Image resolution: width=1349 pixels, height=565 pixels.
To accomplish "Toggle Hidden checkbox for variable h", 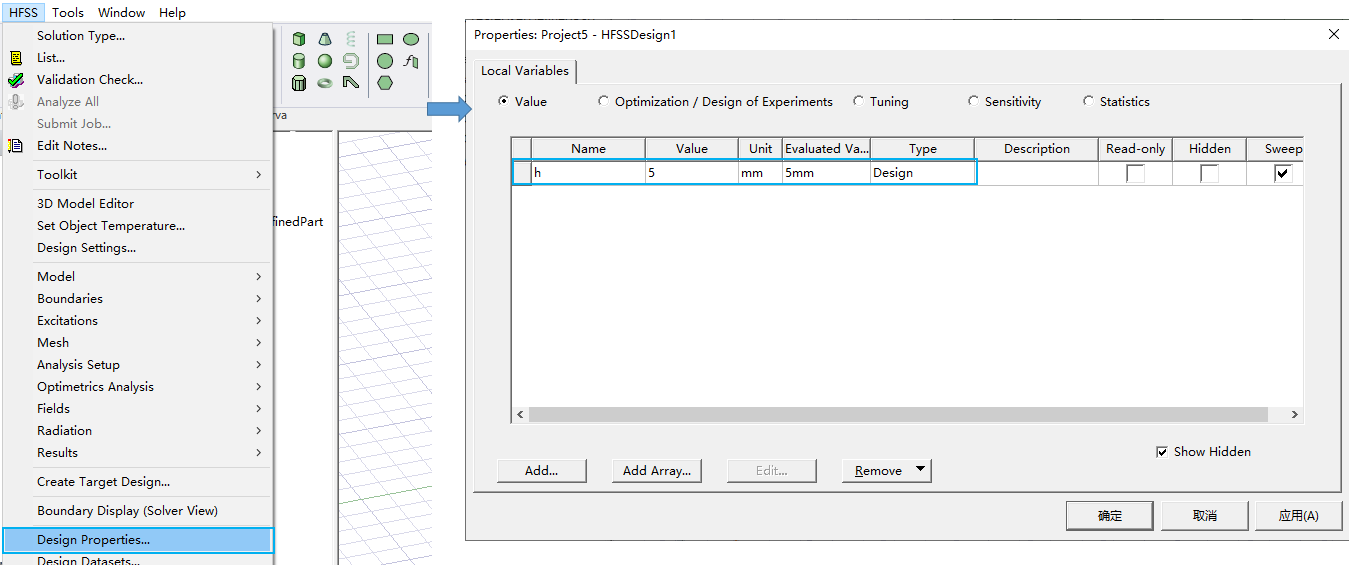I will 1209,173.
